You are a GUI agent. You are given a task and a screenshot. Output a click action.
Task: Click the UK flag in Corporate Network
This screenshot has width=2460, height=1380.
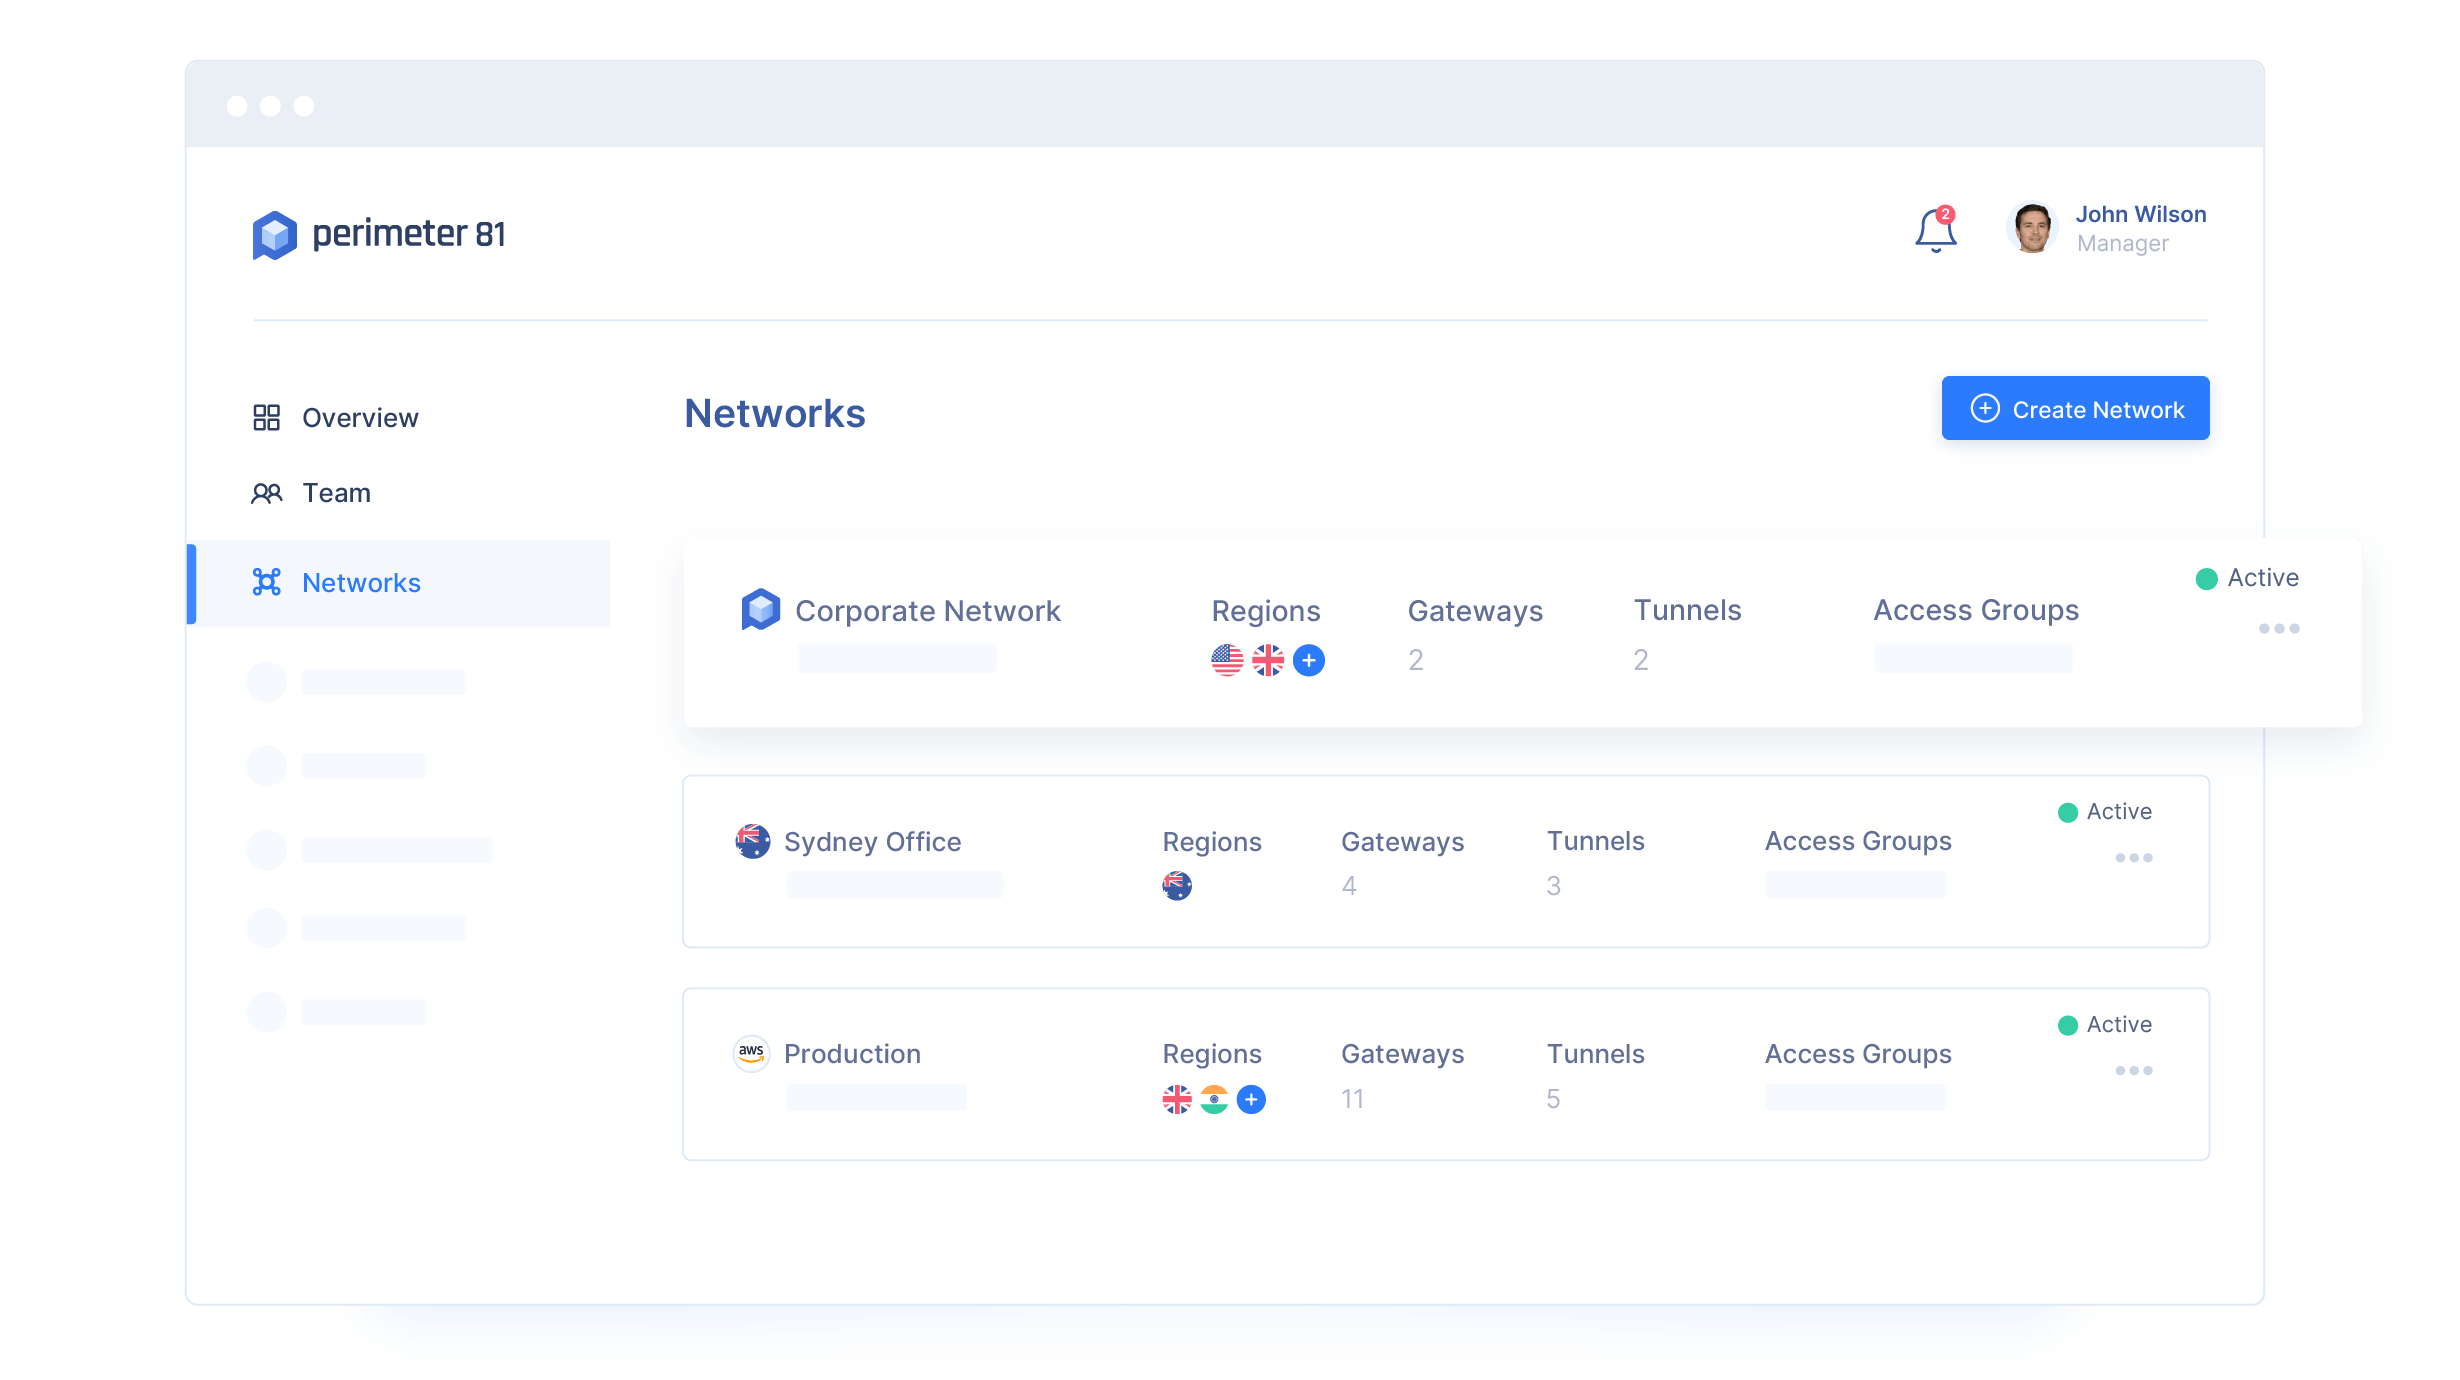(x=1268, y=660)
